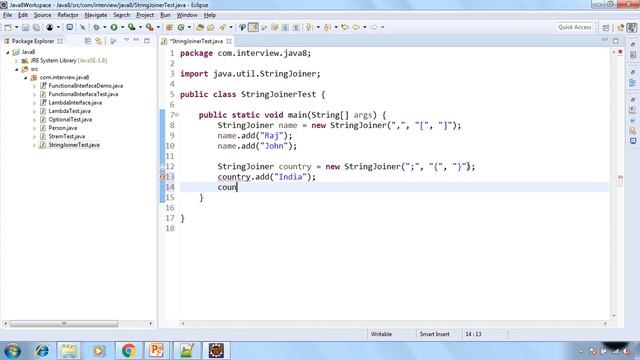
Task: Click the Search flashlight toolbar icon
Action: point(222,27)
